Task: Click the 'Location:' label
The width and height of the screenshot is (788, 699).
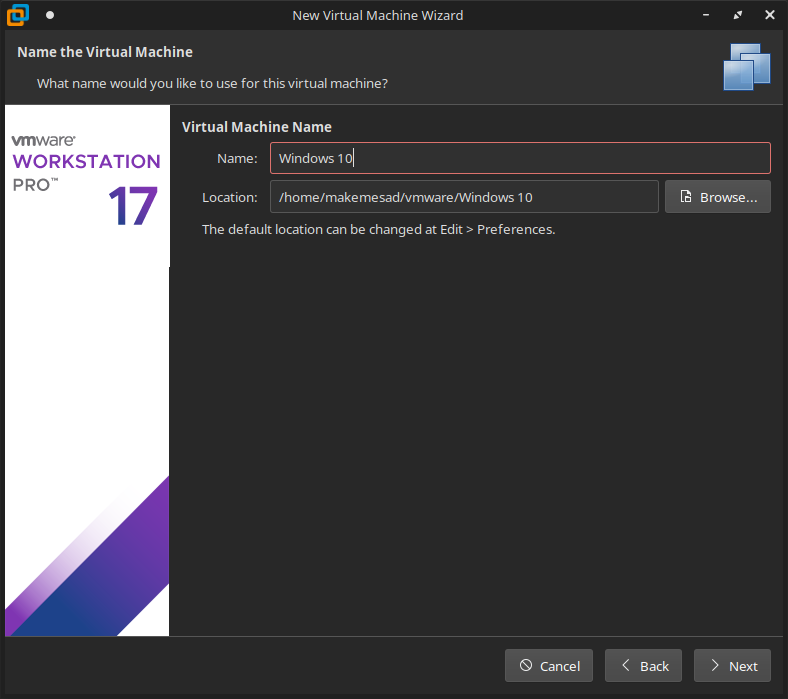Action: (230, 197)
